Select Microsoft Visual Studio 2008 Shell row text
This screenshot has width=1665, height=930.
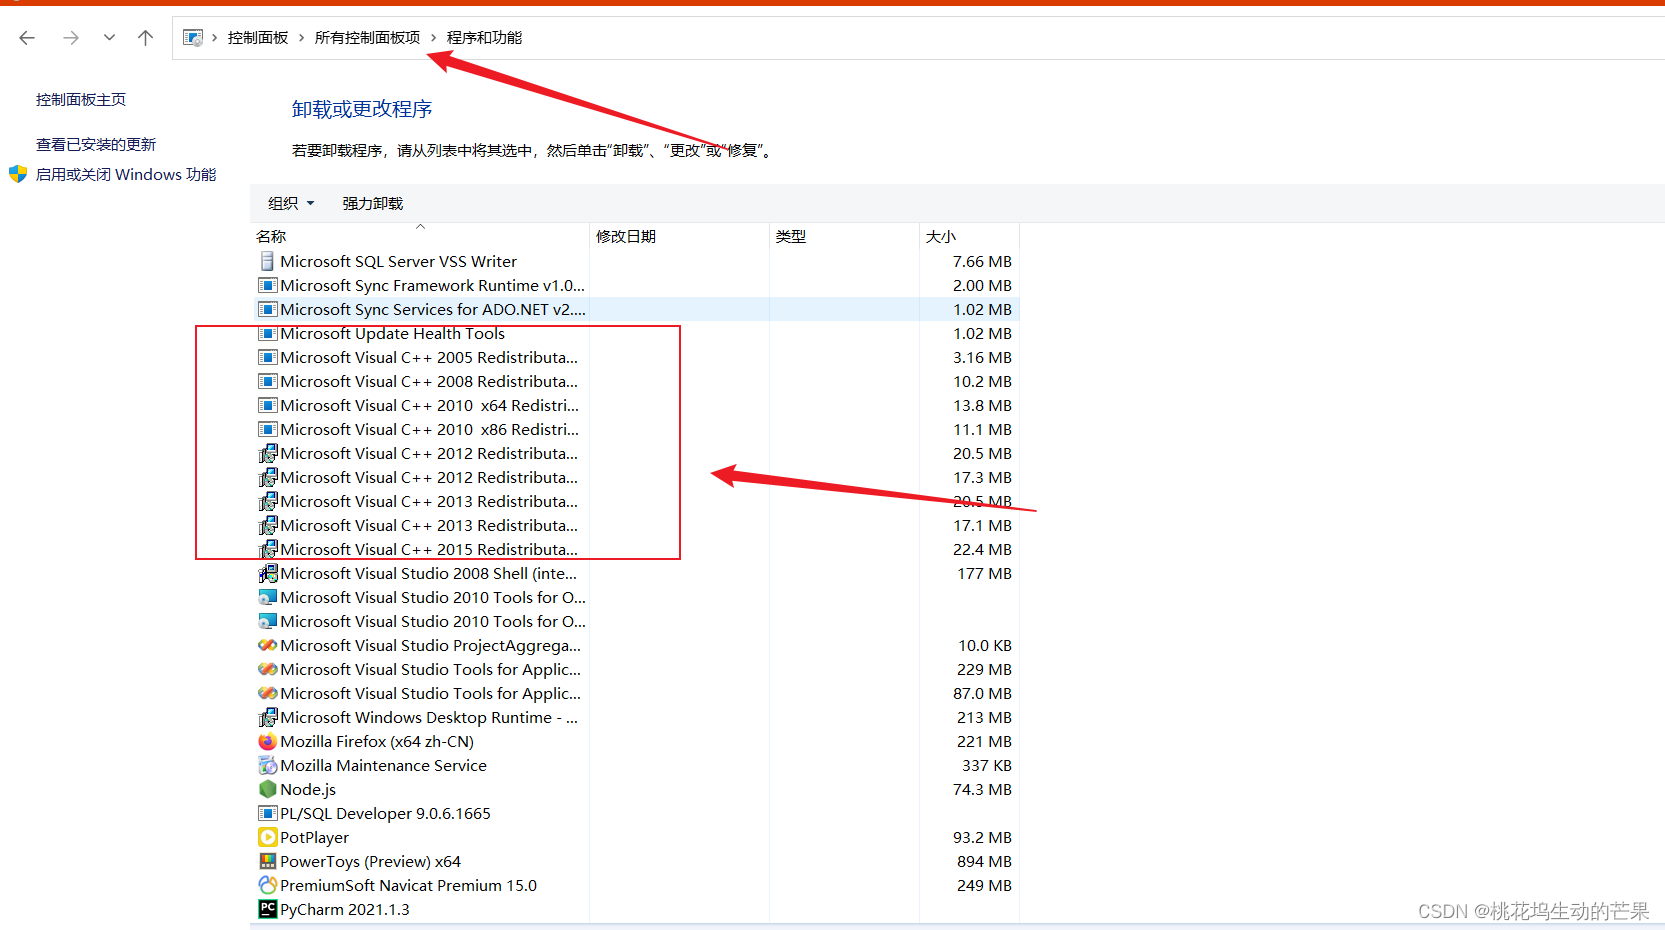pos(429,573)
